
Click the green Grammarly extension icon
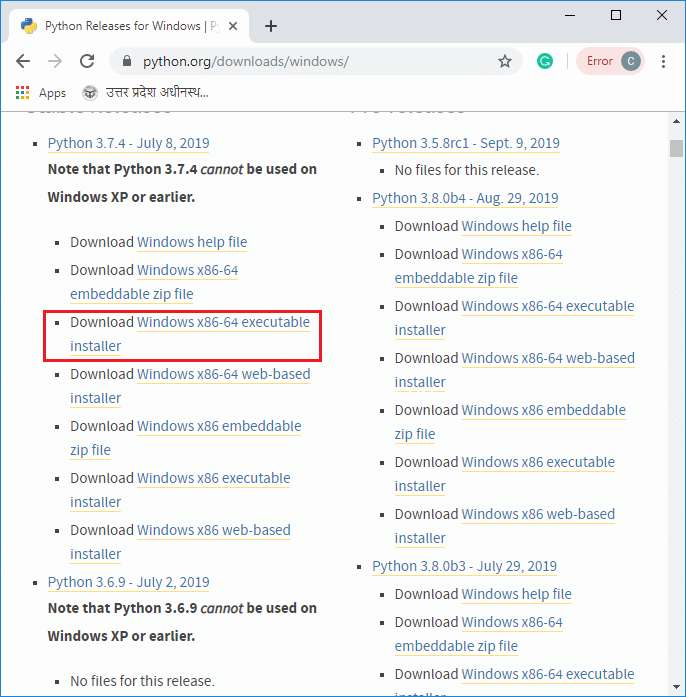(x=545, y=61)
